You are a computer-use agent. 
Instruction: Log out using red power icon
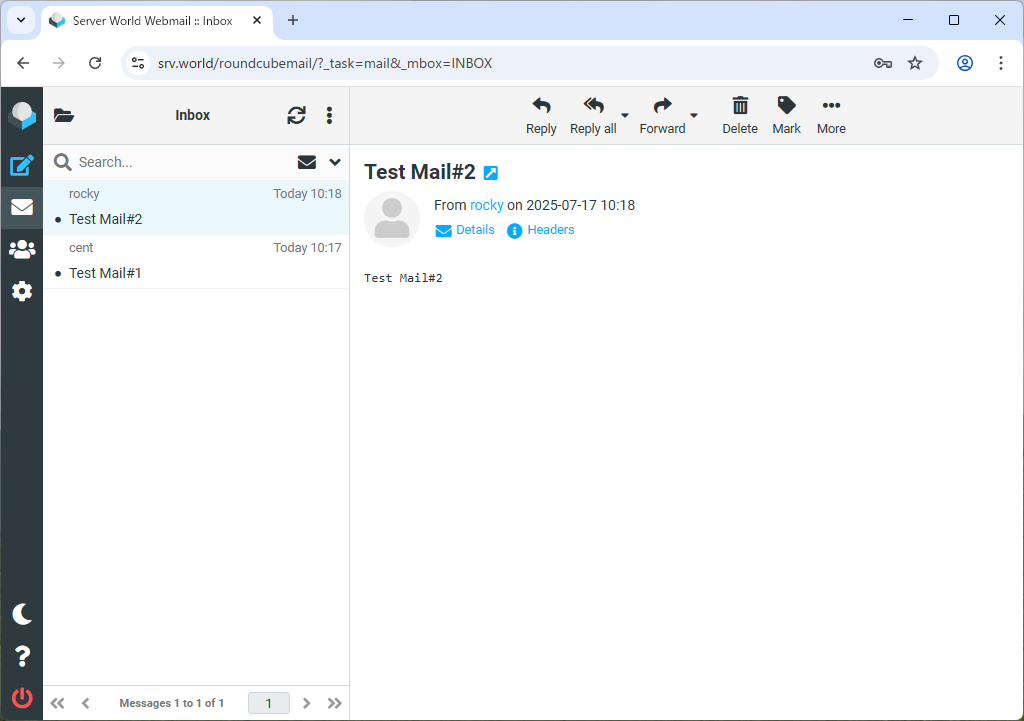(21, 698)
